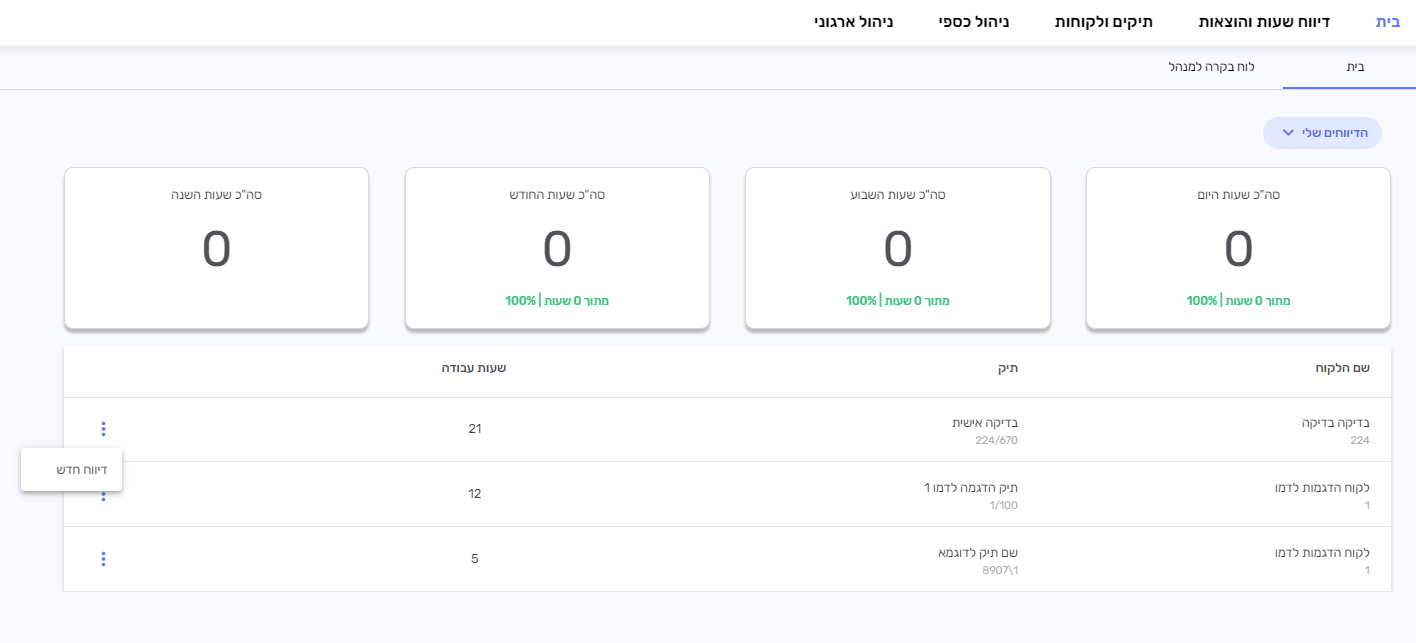
Task: Select דיווח חדש from the popup menu
Action: point(72,469)
